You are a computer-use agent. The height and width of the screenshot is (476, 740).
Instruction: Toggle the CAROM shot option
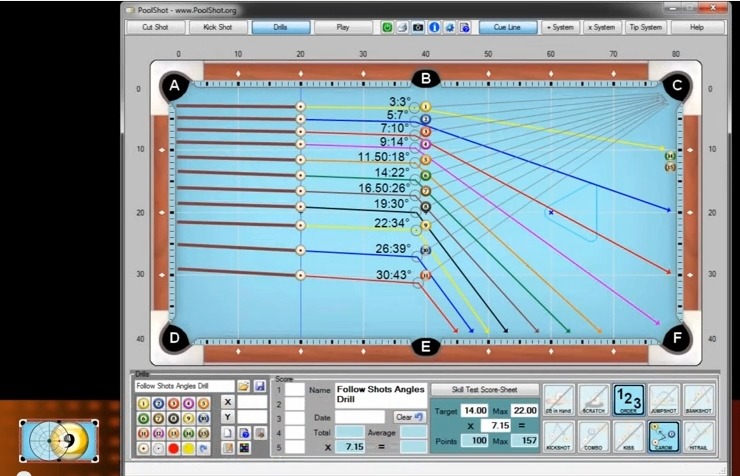[662, 437]
